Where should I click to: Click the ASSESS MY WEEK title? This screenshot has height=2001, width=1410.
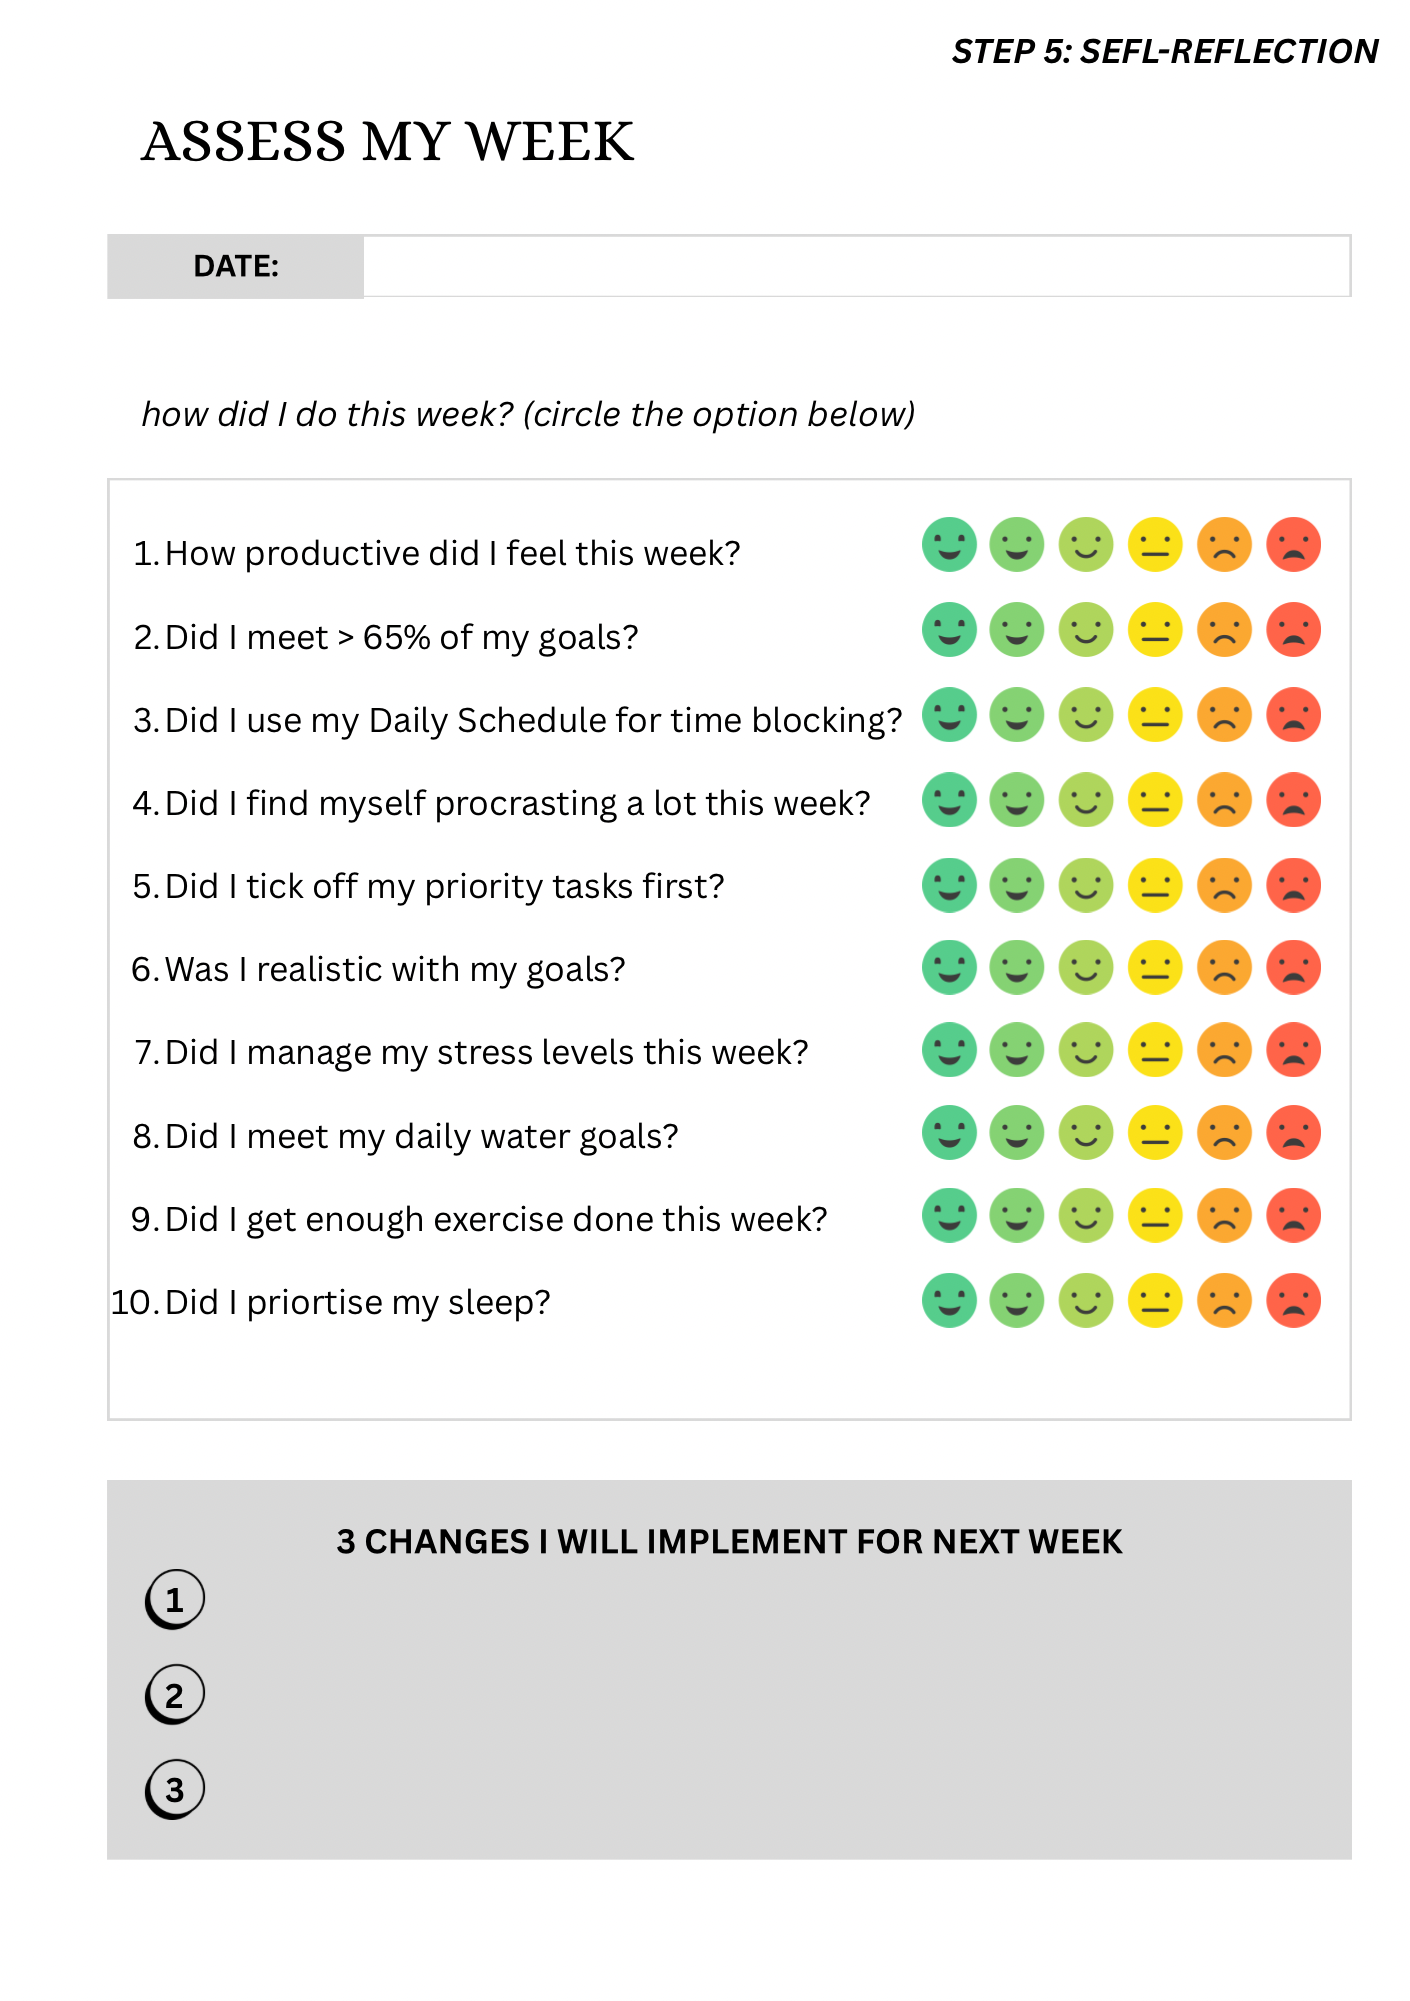click(x=387, y=141)
